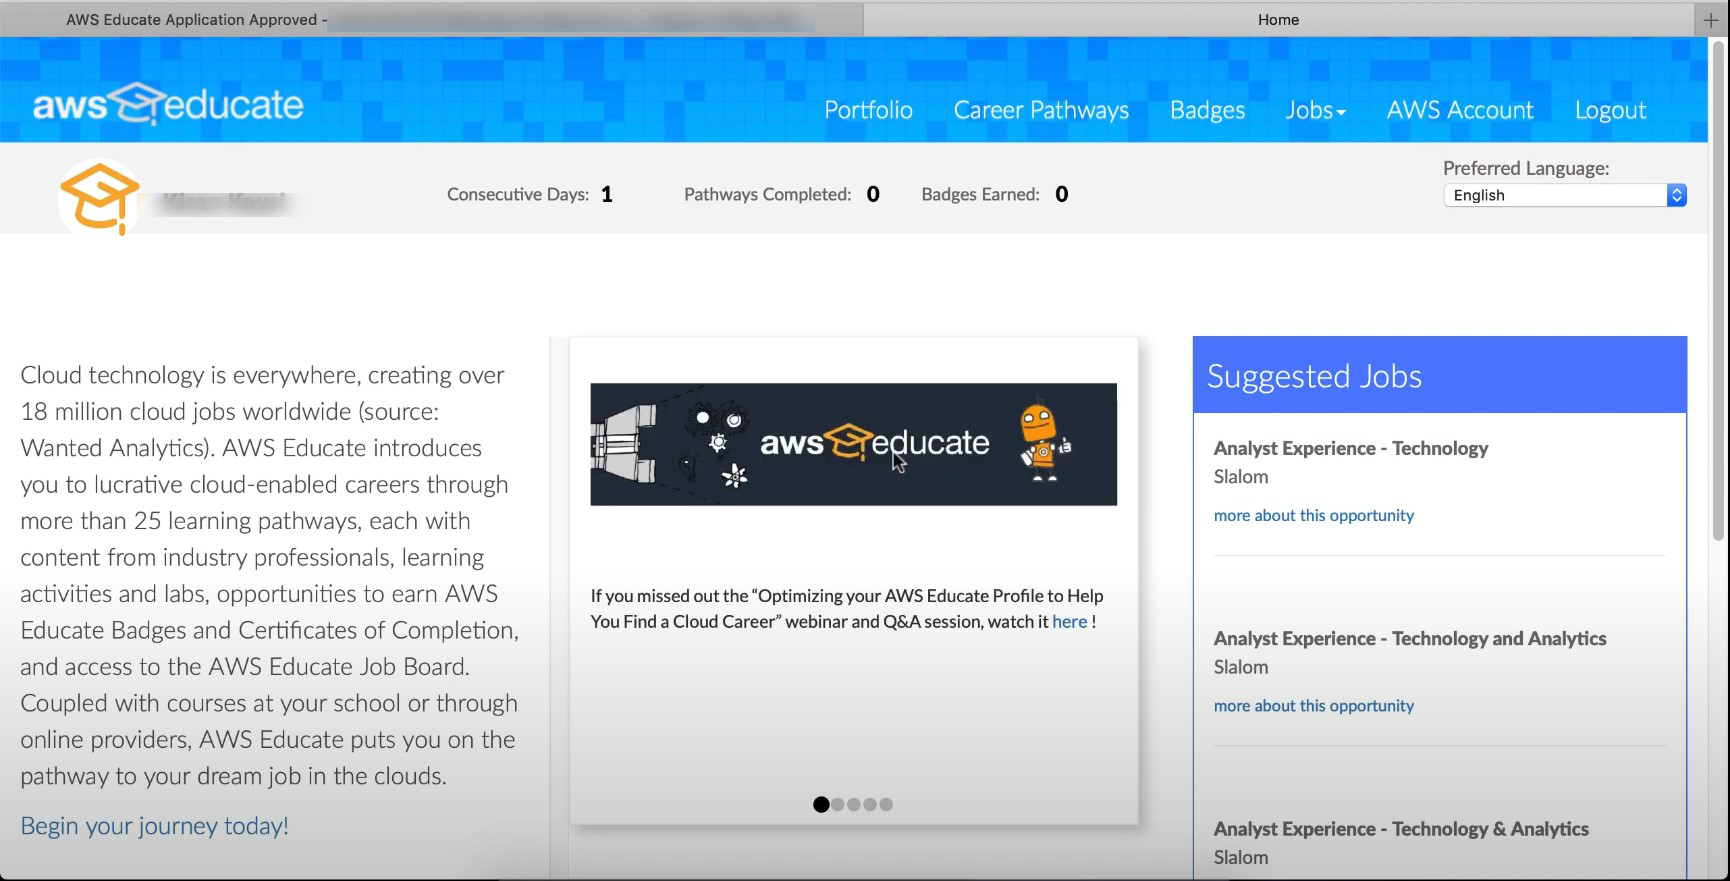Switch to the Home browser tab
This screenshot has width=1730, height=881.
point(1278,20)
